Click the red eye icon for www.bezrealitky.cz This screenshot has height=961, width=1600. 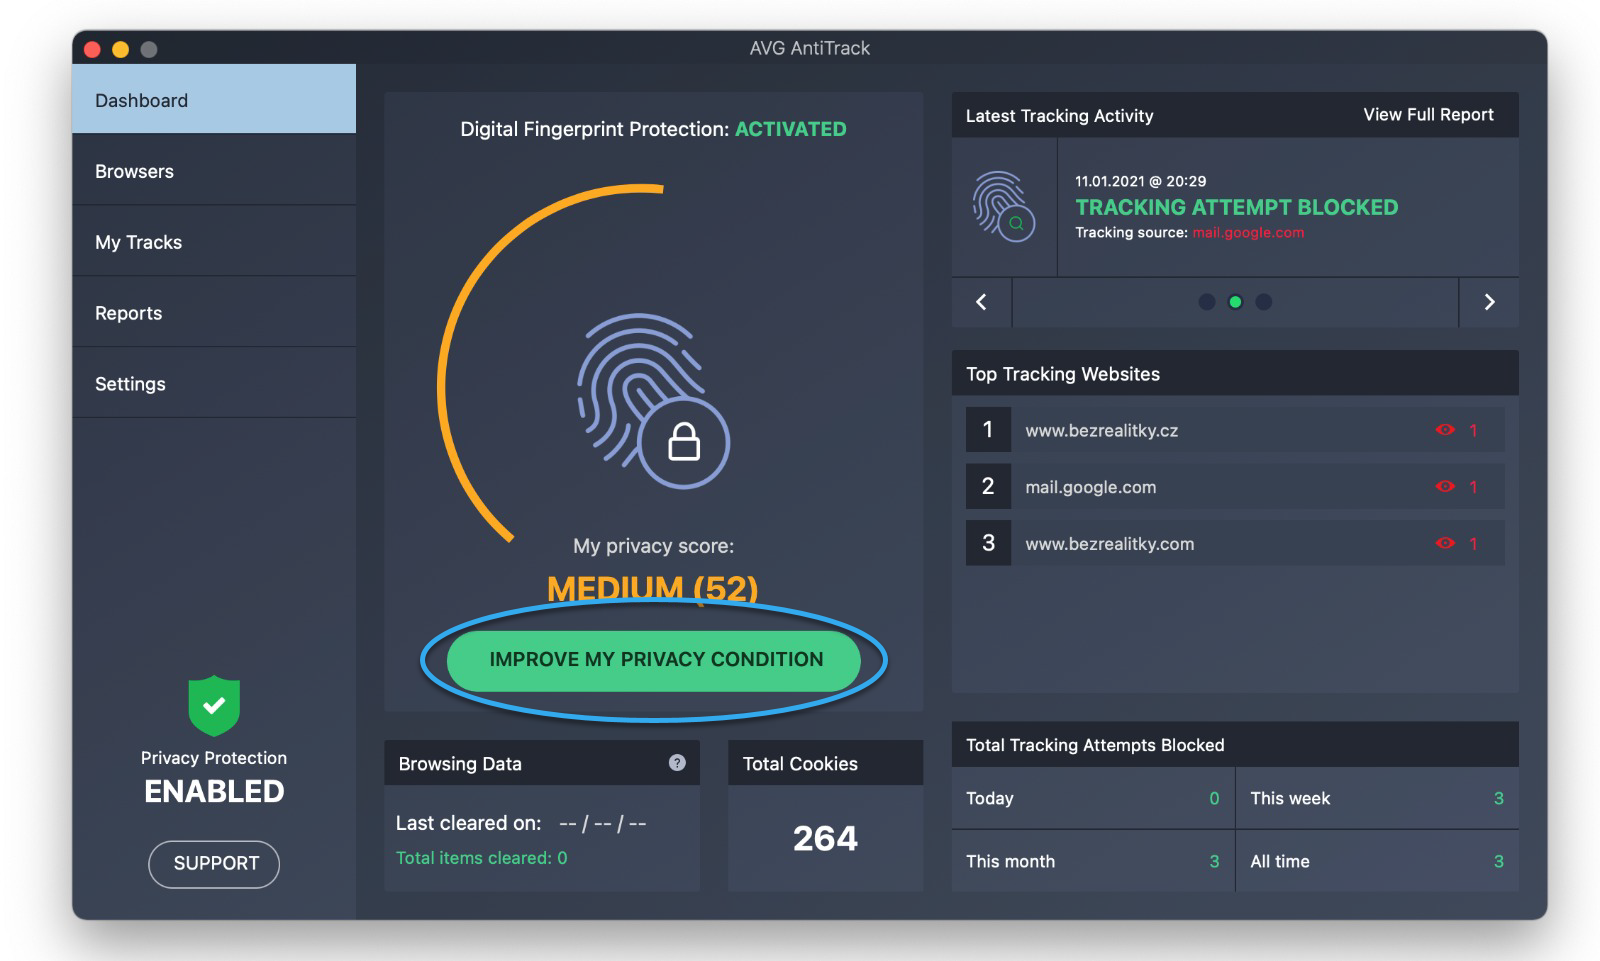(1444, 430)
